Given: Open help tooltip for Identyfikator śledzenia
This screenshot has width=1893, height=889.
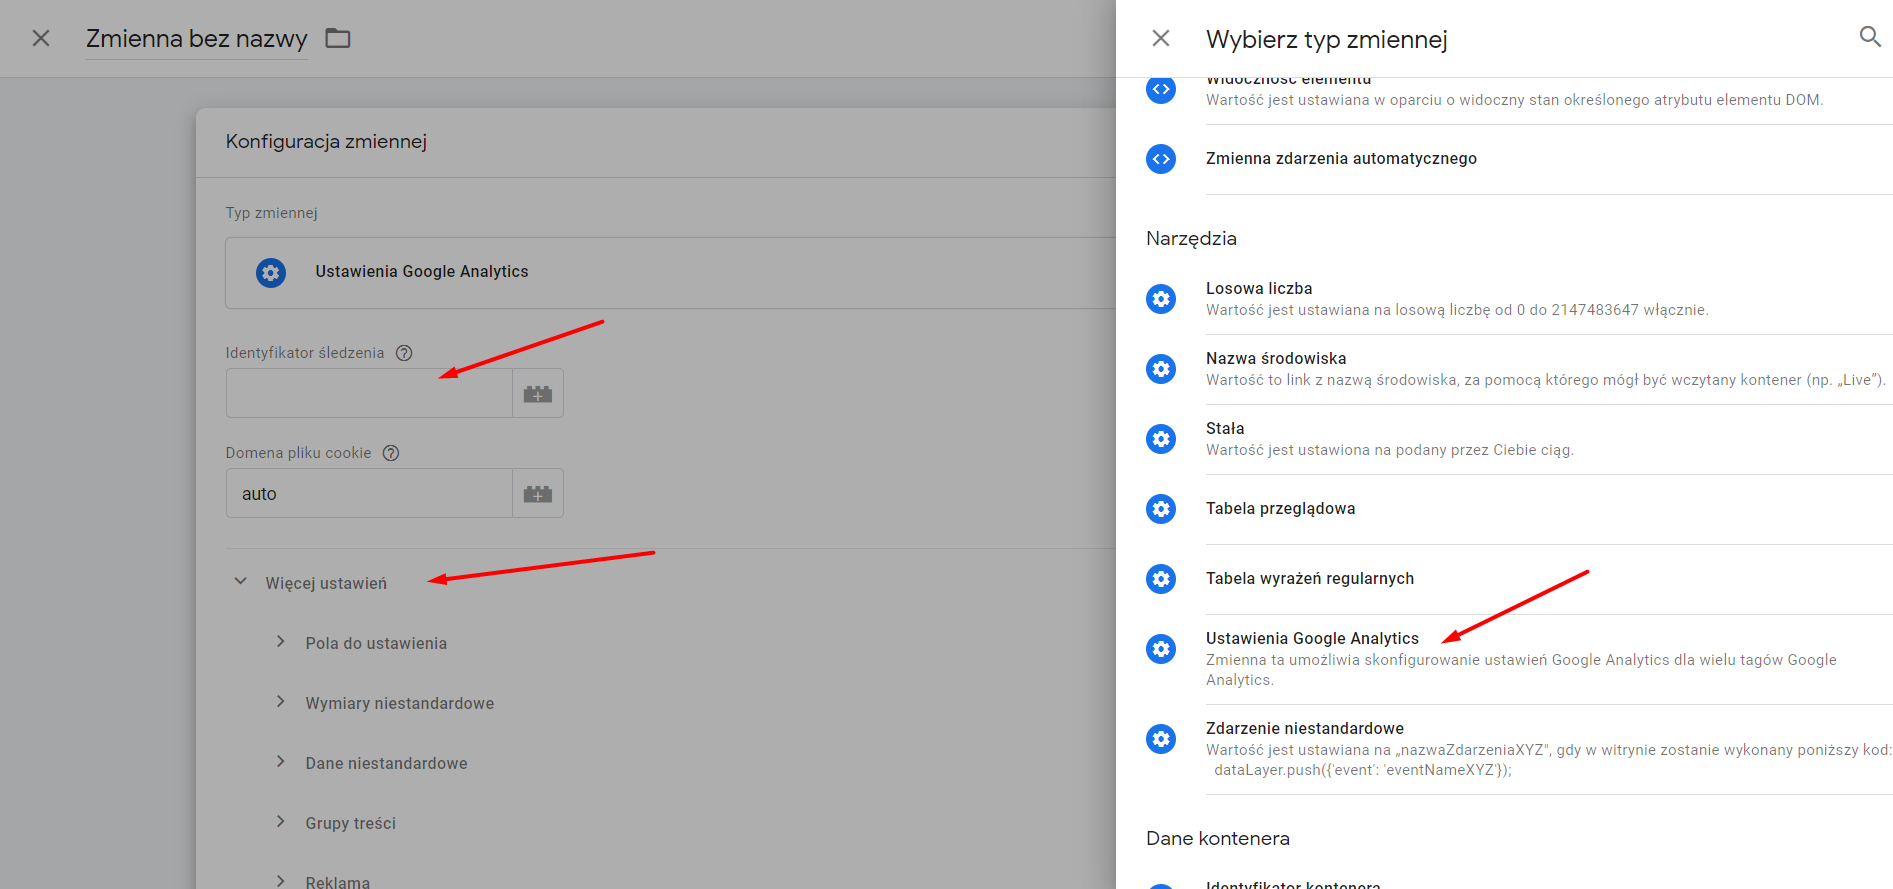Looking at the screenshot, I should pyautogui.click(x=404, y=353).
